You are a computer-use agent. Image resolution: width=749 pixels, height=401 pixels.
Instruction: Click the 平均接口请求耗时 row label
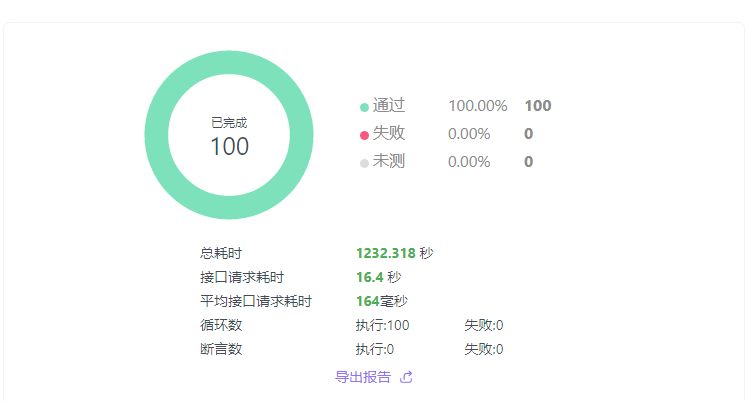255,301
